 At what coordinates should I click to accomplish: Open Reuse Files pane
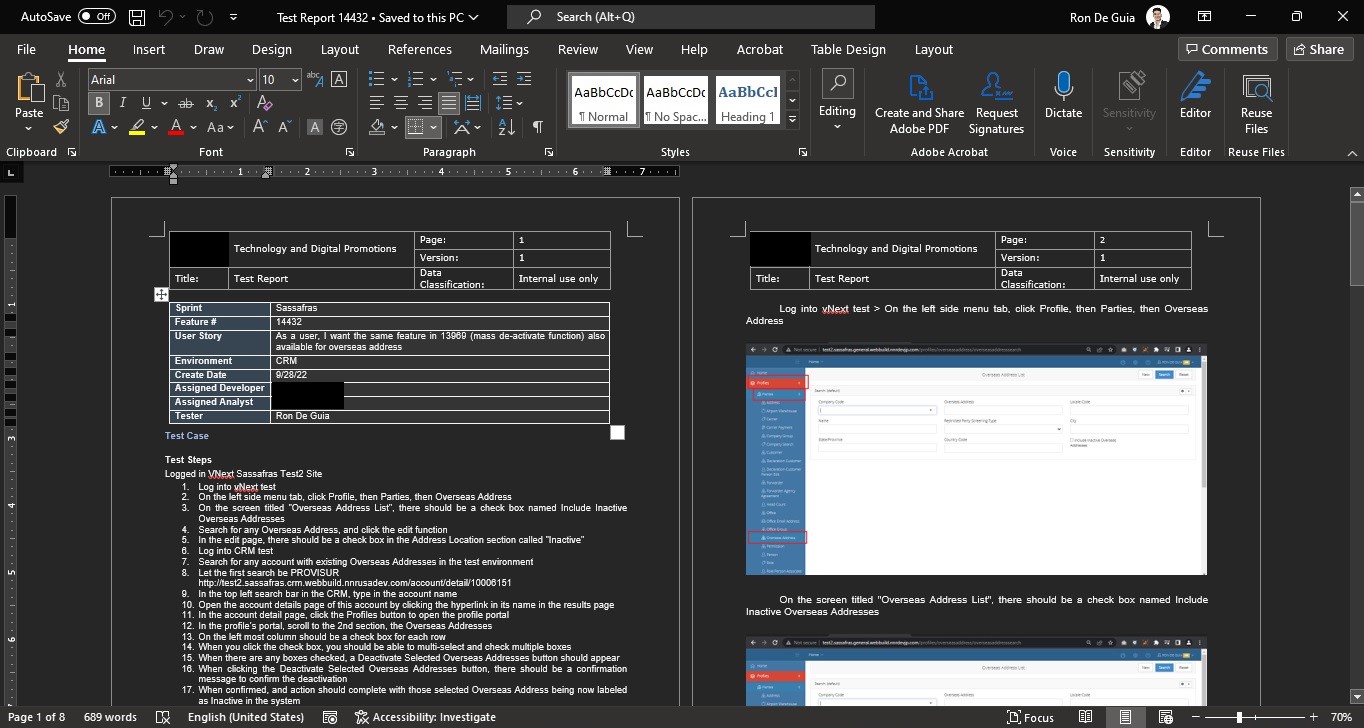1256,103
